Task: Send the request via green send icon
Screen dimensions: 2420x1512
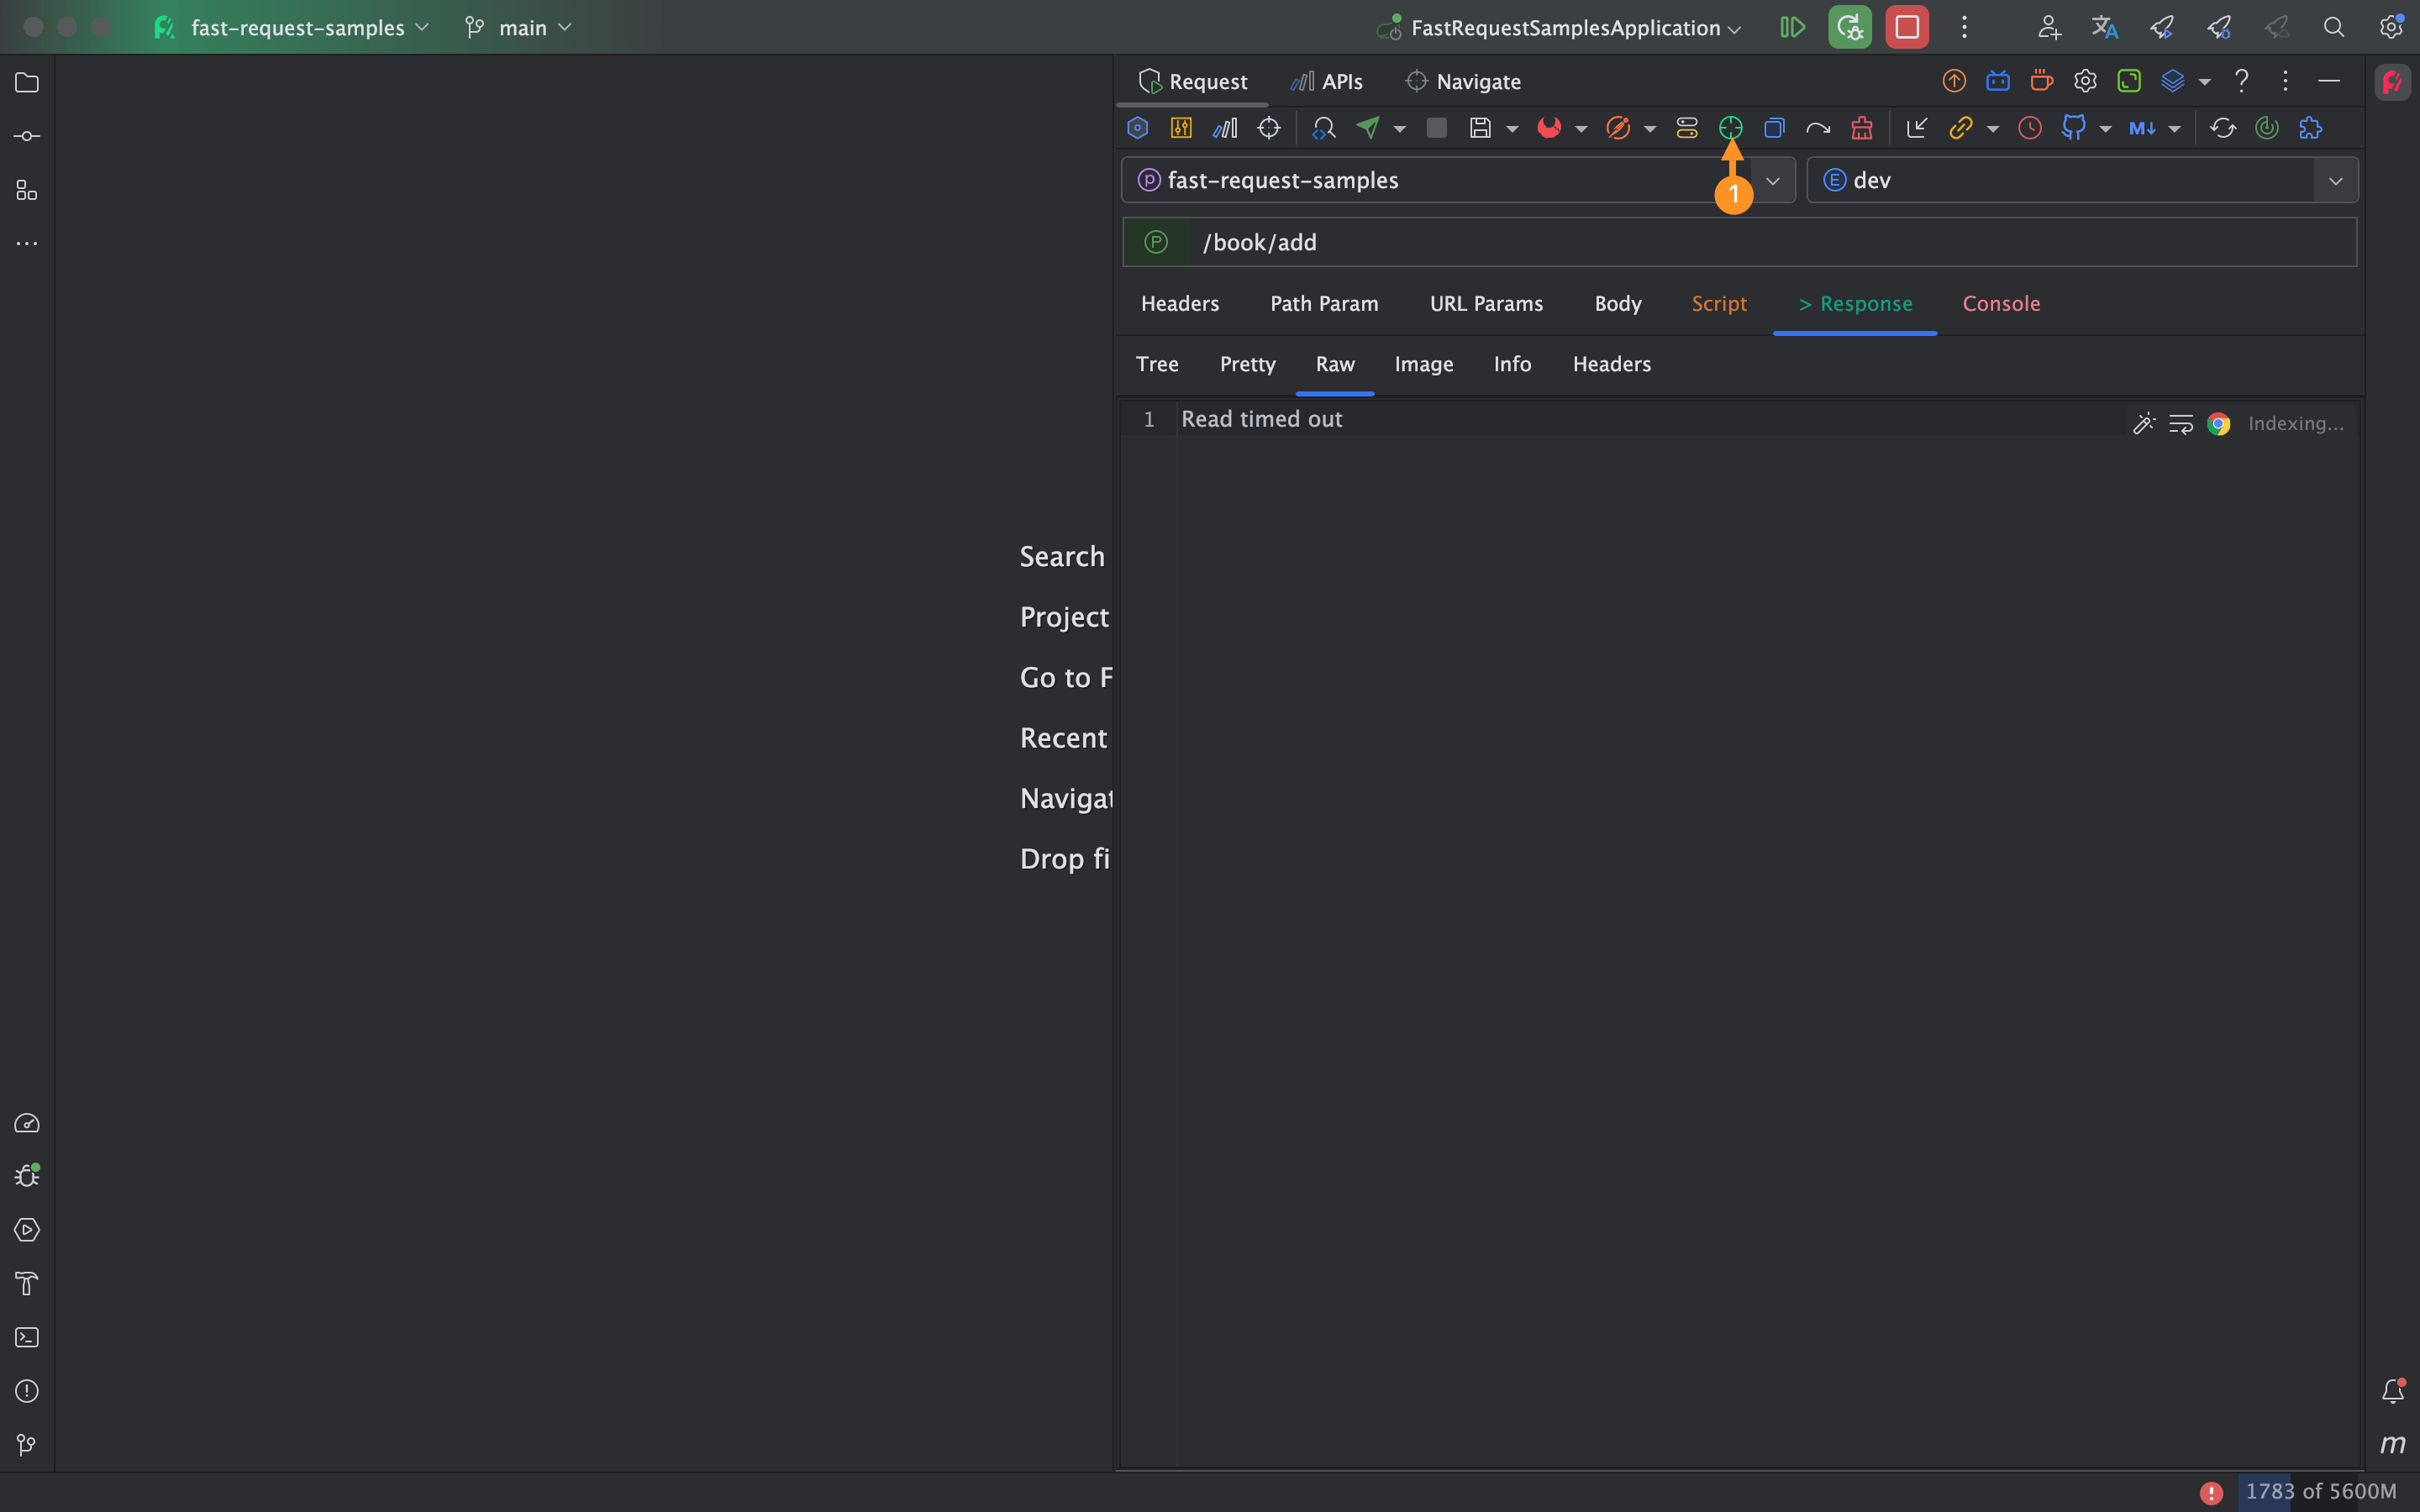Action: [x=1367, y=128]
